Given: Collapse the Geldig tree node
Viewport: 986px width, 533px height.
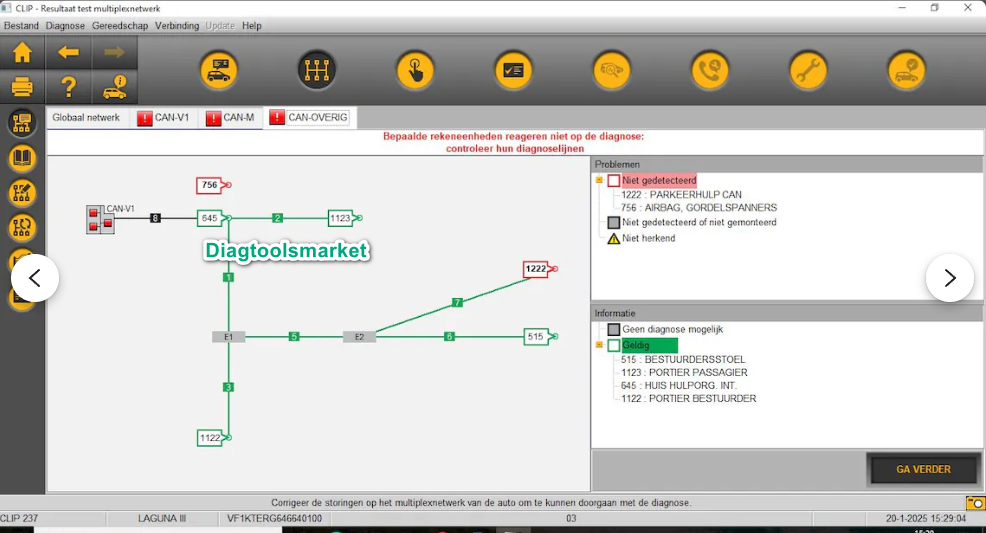Looking at the screenshot, I should pyautogui.click(x=599, y=346).
